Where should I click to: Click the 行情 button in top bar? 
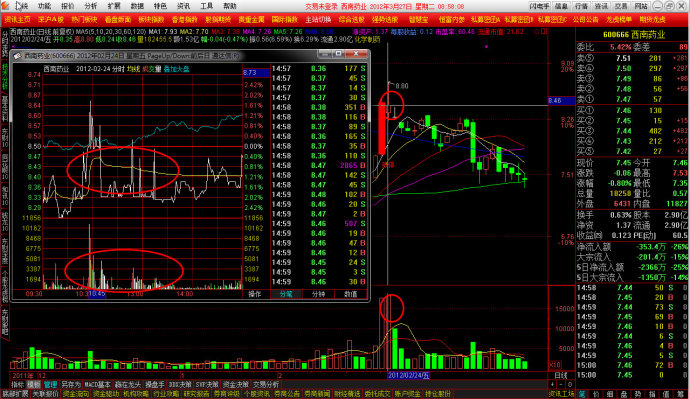(x=581, y=6)
